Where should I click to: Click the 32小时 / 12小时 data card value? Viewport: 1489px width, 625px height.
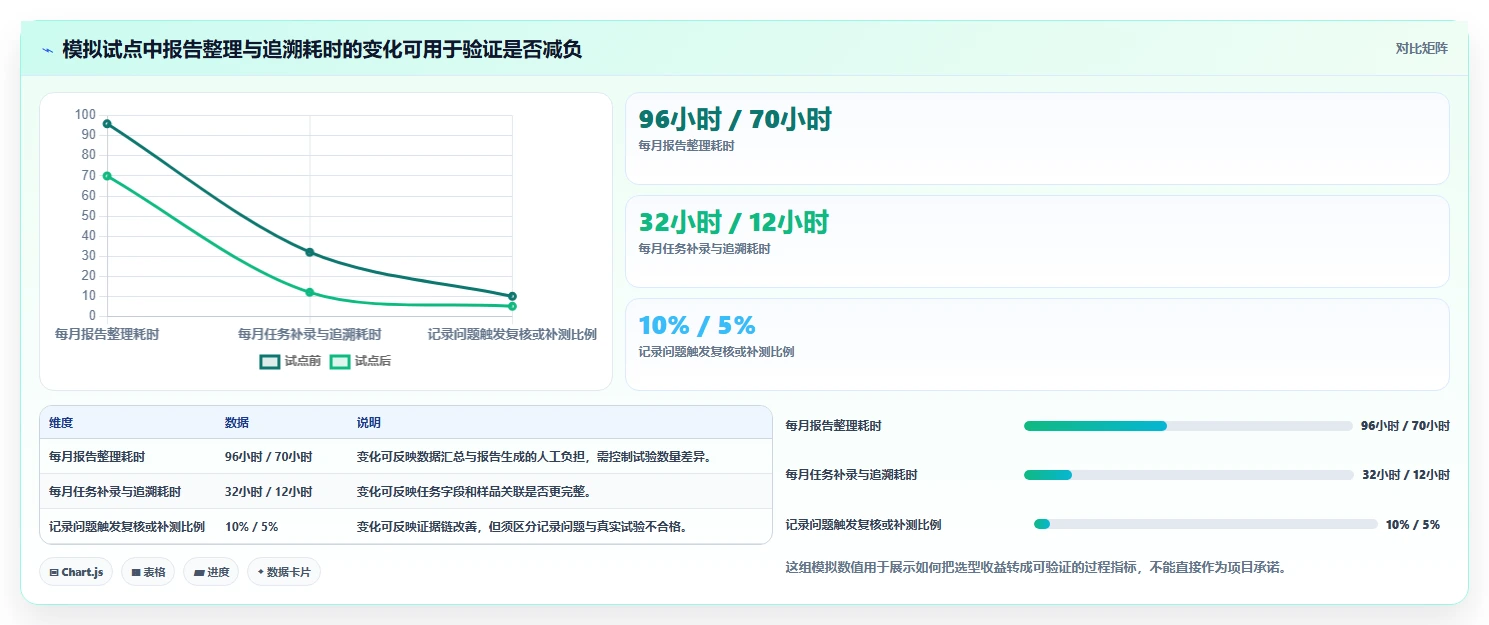coord(733,223)
